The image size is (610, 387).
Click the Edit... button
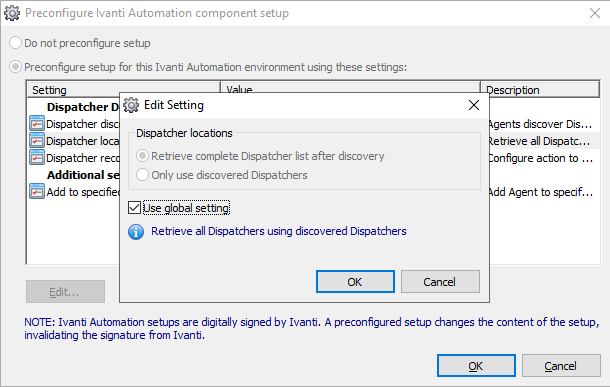click(65, 292)
